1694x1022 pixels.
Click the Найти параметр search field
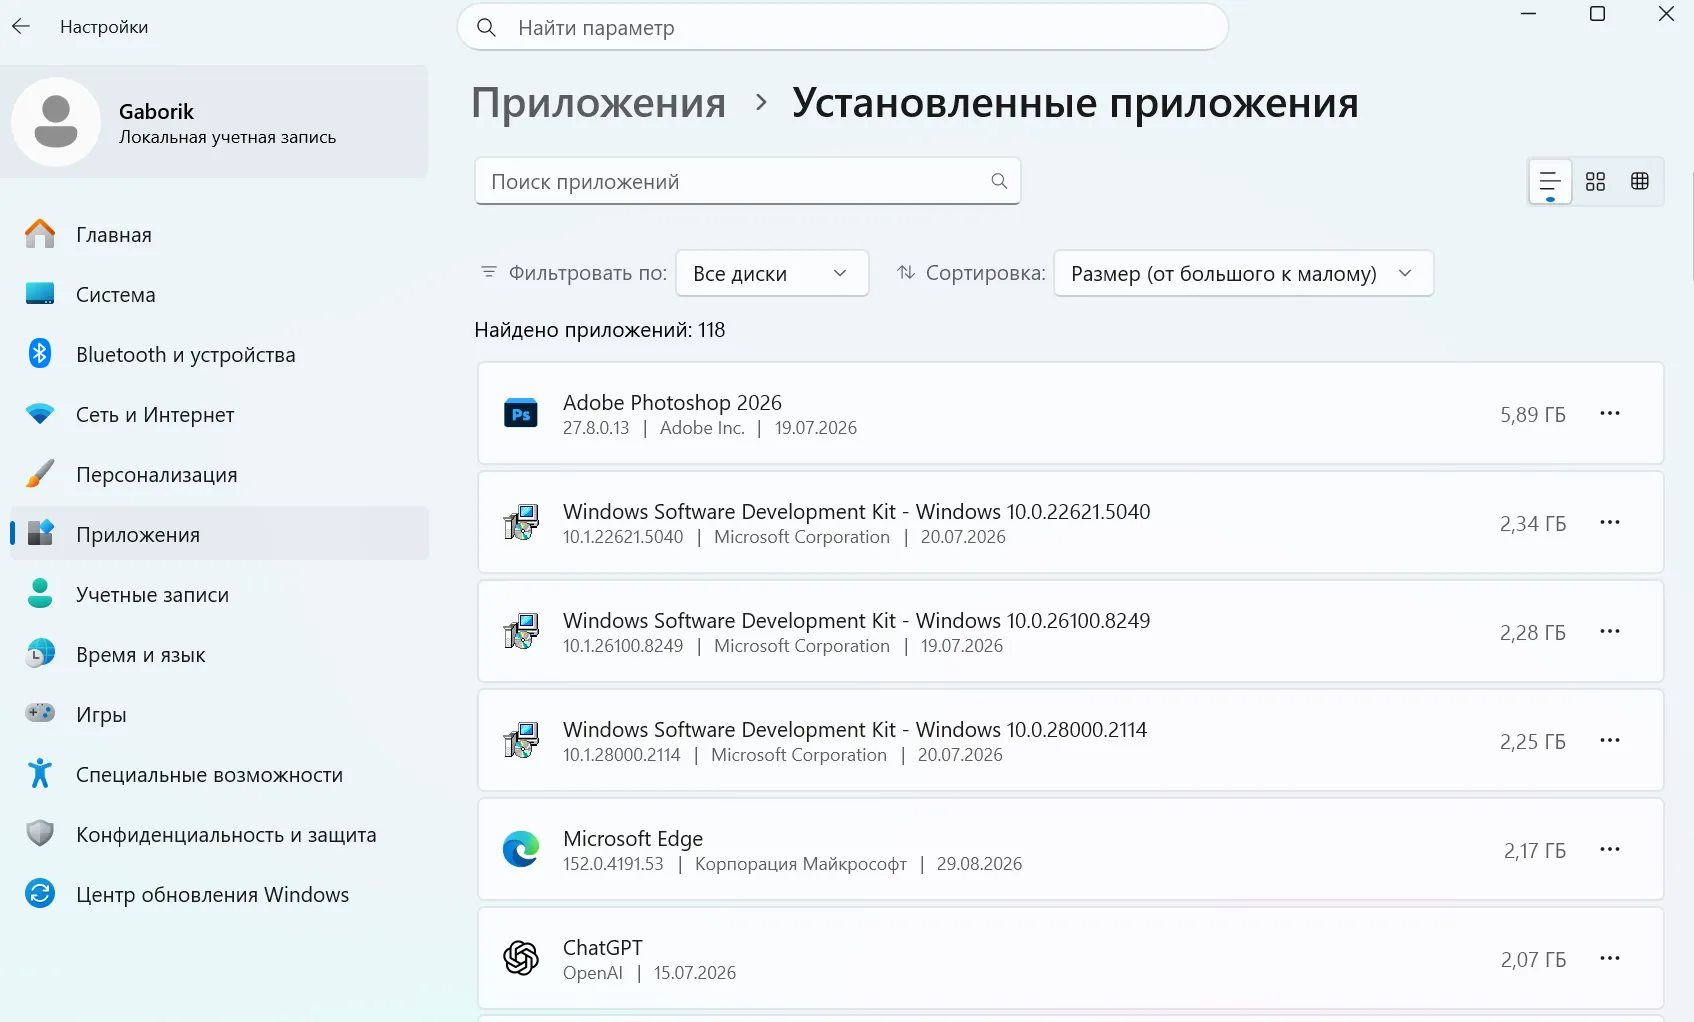843,28
